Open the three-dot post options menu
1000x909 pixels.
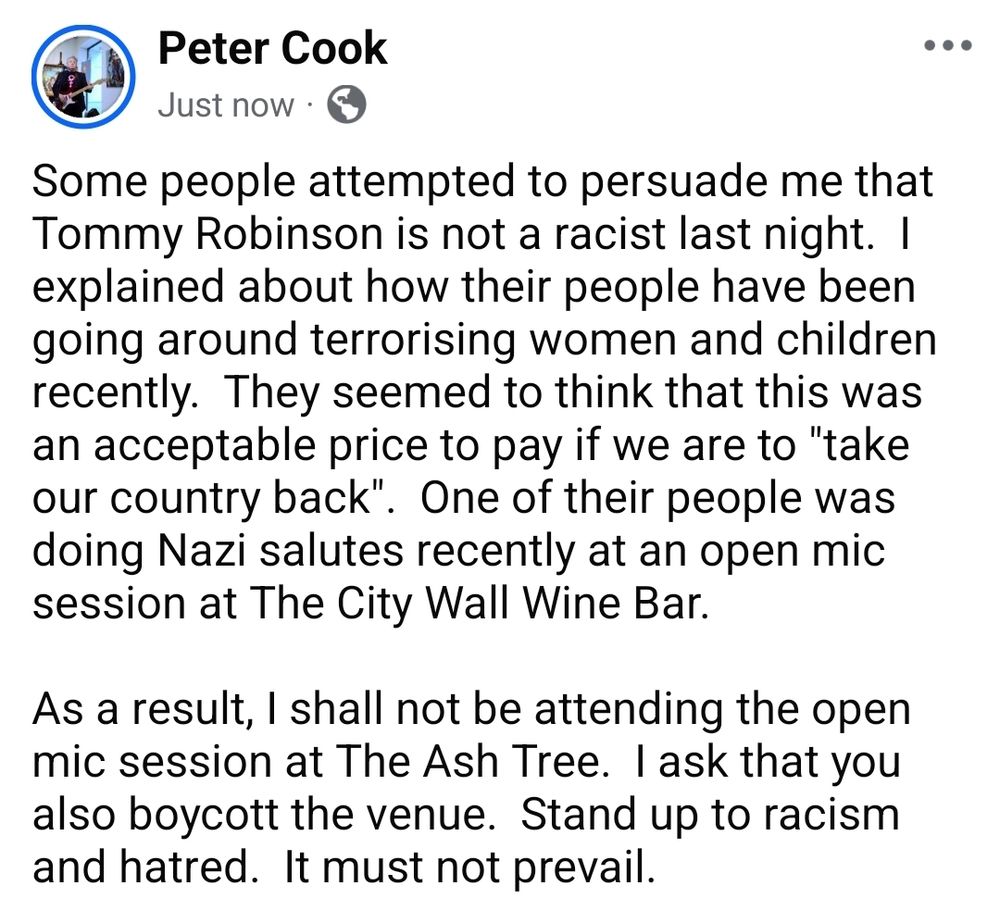coord(948,45)
